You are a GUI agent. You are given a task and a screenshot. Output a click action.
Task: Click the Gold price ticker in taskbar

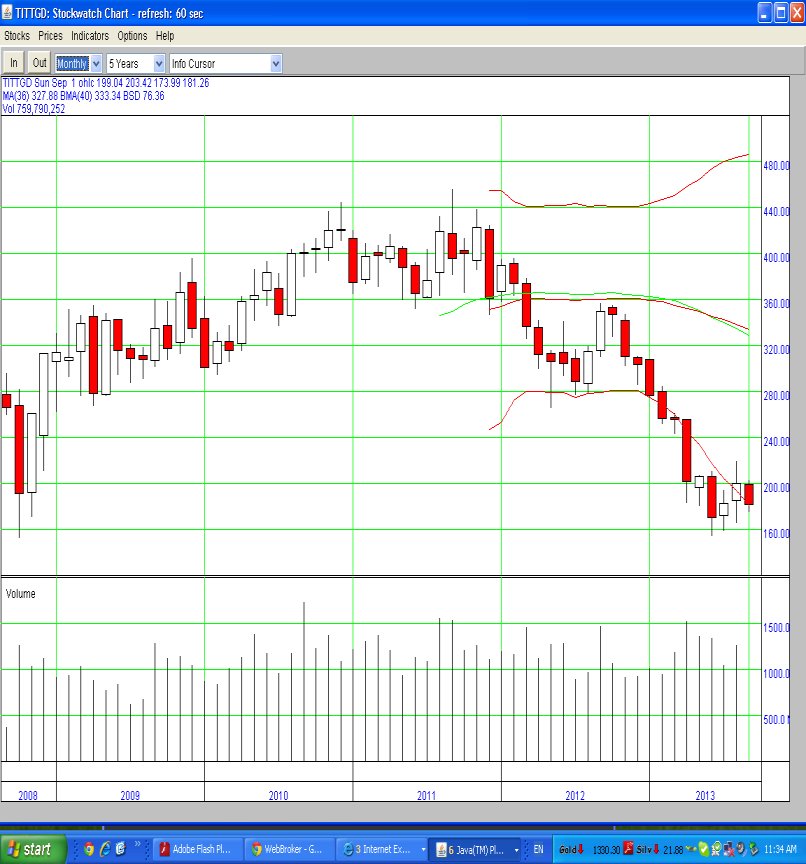point(589,849)
